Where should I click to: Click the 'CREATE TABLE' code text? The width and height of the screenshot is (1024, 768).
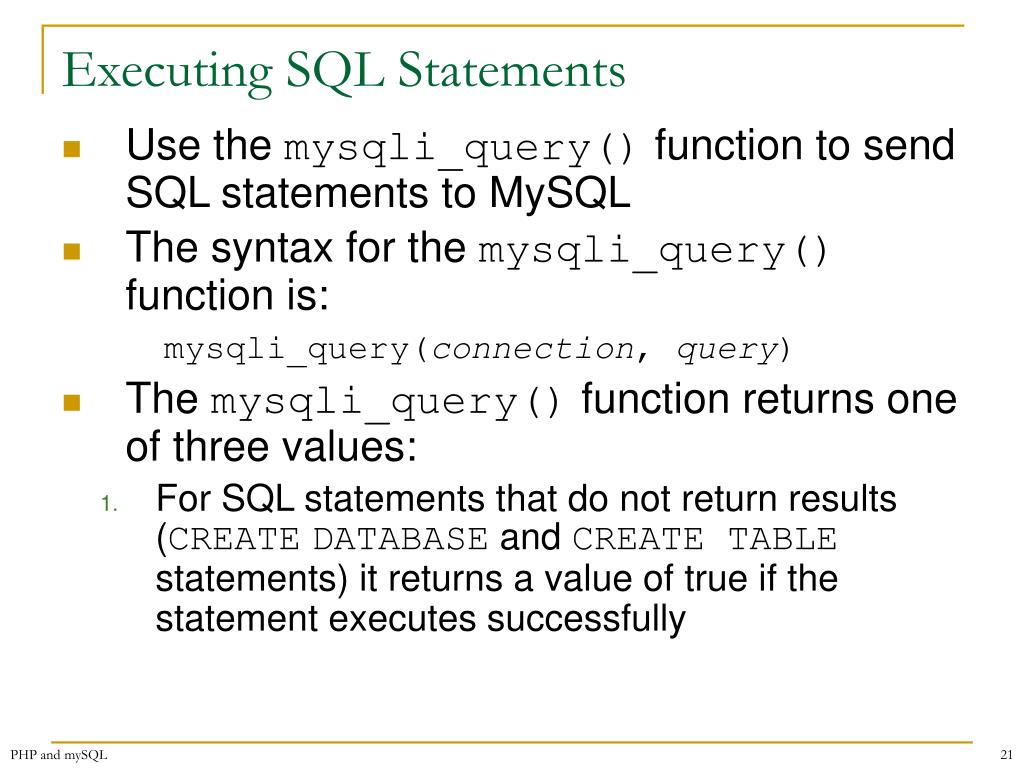[705, 539]
